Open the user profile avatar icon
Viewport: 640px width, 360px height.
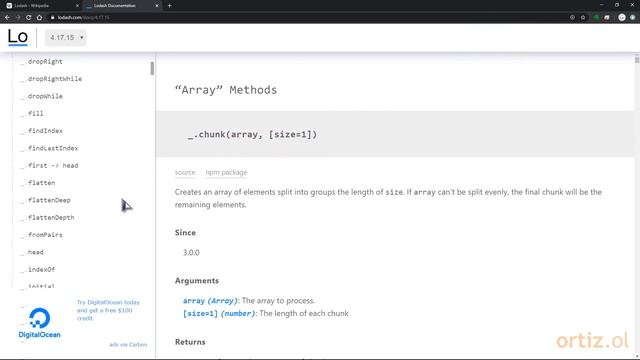pyautogui.click(x=622, y=18)
